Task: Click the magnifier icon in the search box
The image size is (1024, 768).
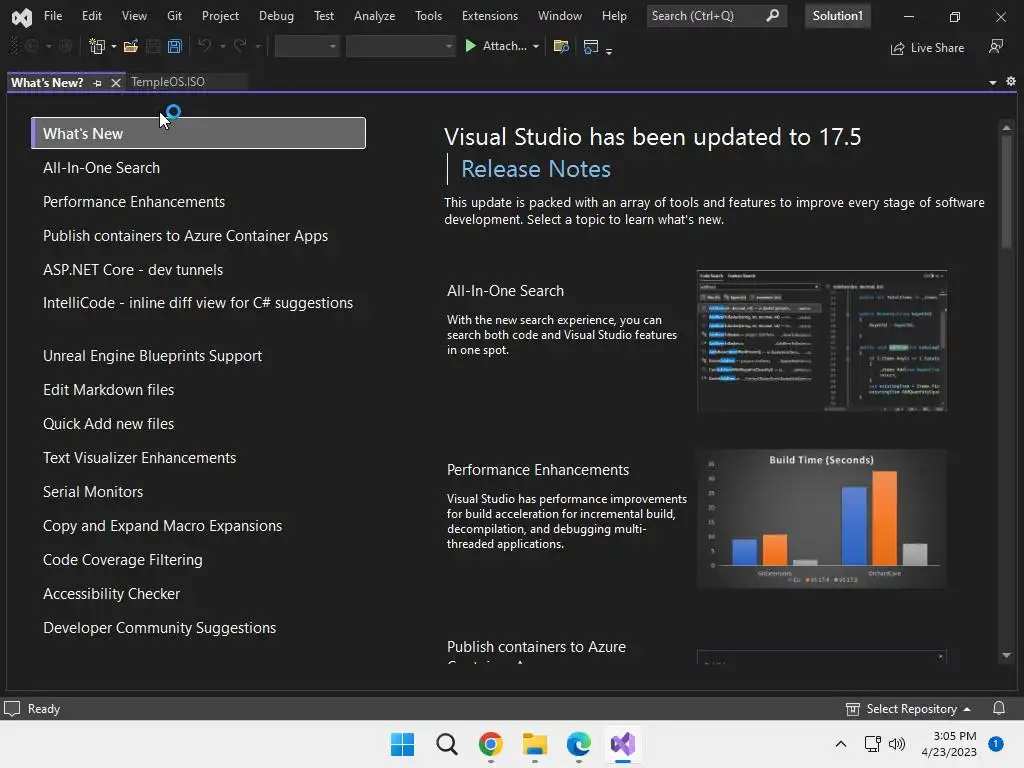Action: (x=773, y=16)
